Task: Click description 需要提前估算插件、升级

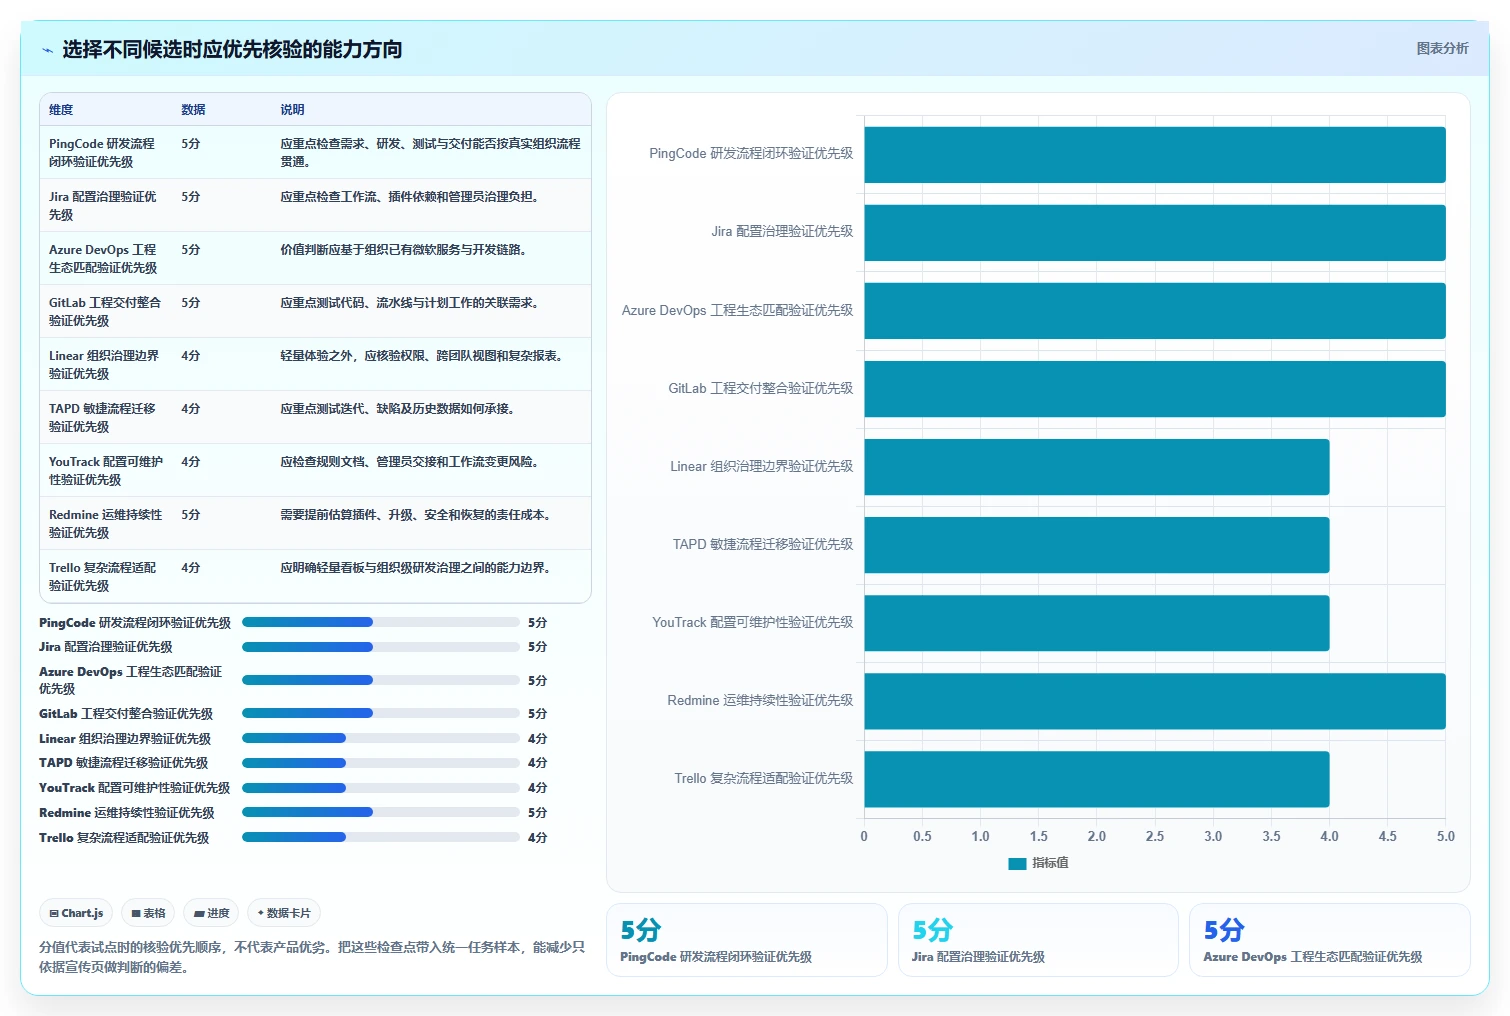Action: 418,515
